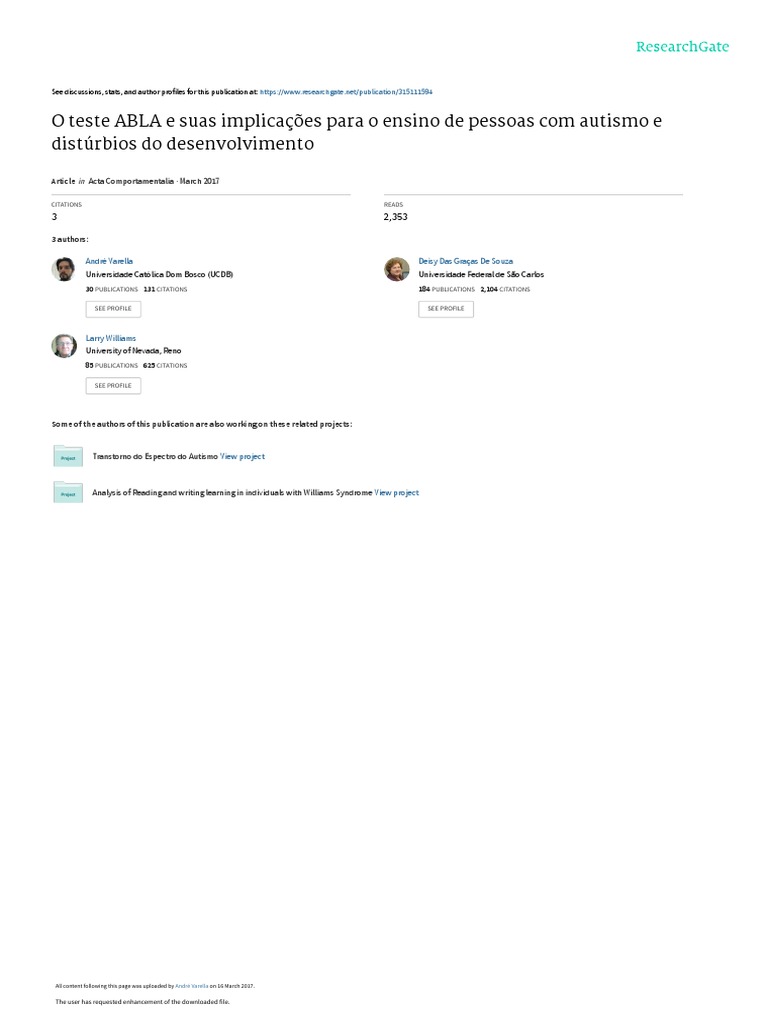Open the researchgate.net publication URL
Viewport: 768px width, 1024px height.
[x=346, y=91]
